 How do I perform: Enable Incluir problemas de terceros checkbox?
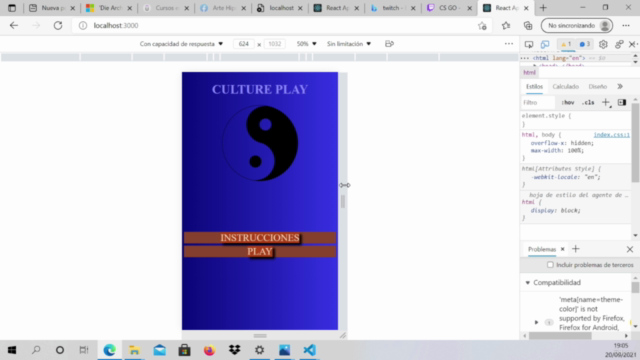(x=550, y=265)
